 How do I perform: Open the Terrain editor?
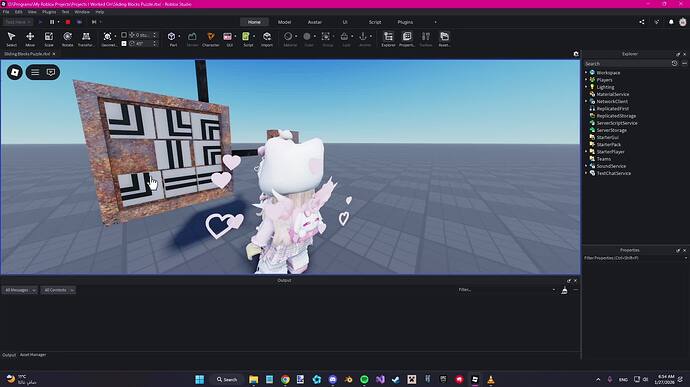tap(192, 39)
